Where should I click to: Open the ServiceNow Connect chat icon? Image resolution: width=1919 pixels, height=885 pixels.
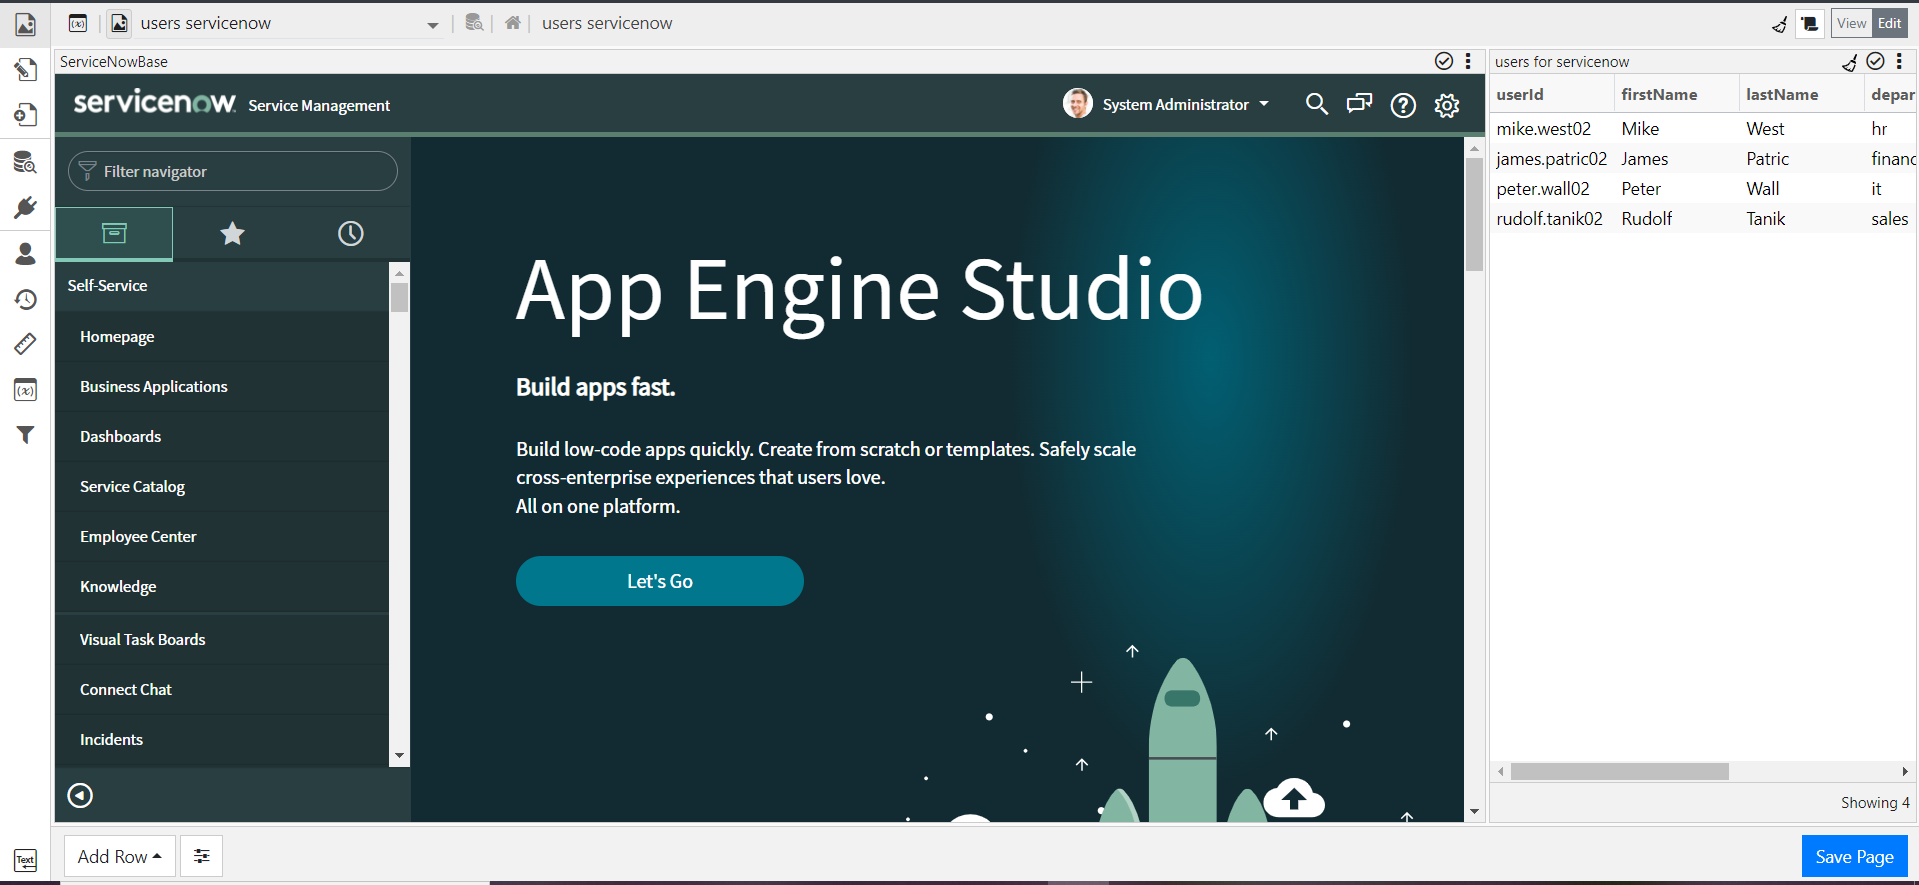point(1359,104)
